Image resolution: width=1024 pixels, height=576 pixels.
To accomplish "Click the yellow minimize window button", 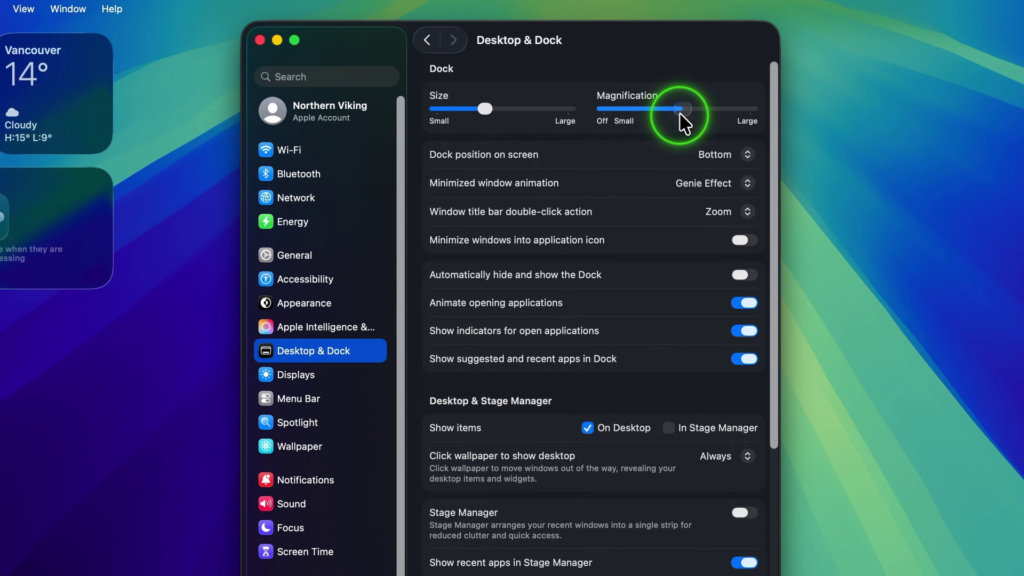I will (x=277, y=40).
